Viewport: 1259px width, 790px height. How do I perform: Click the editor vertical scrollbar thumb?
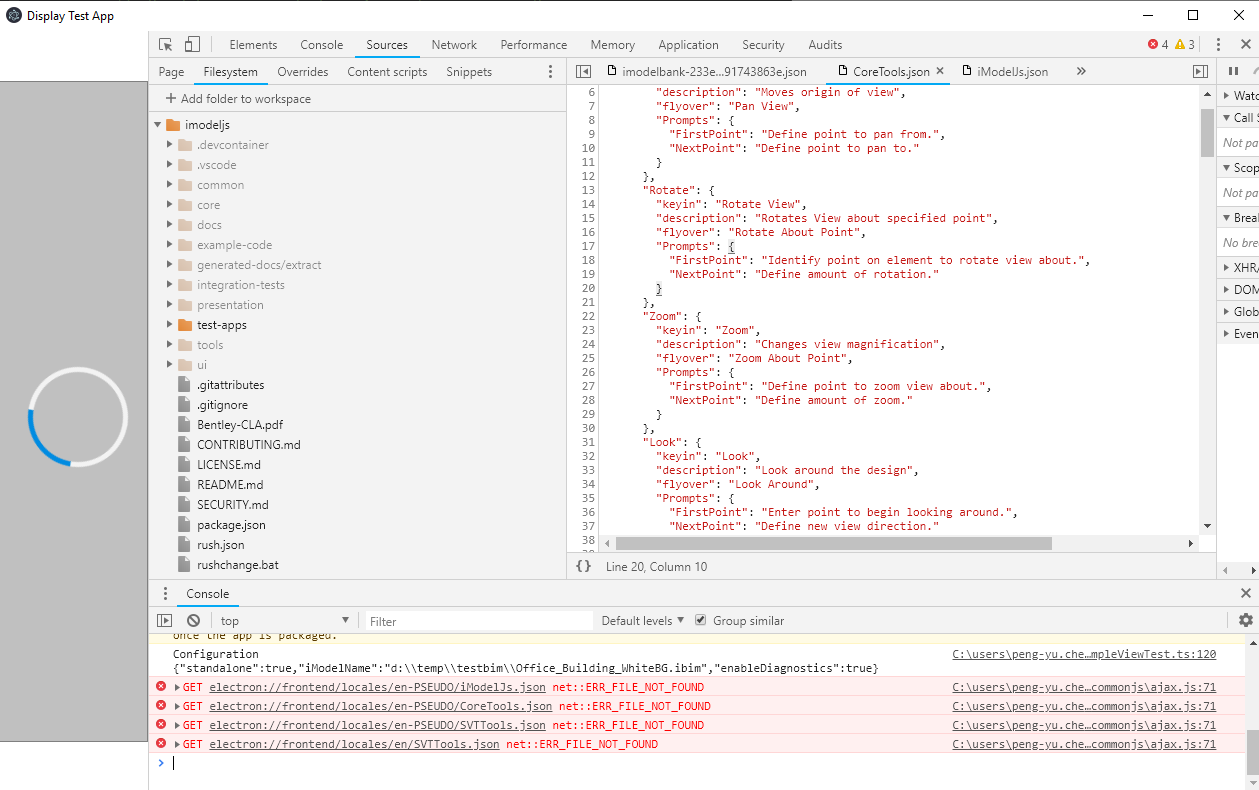[x=1207, y=132]
